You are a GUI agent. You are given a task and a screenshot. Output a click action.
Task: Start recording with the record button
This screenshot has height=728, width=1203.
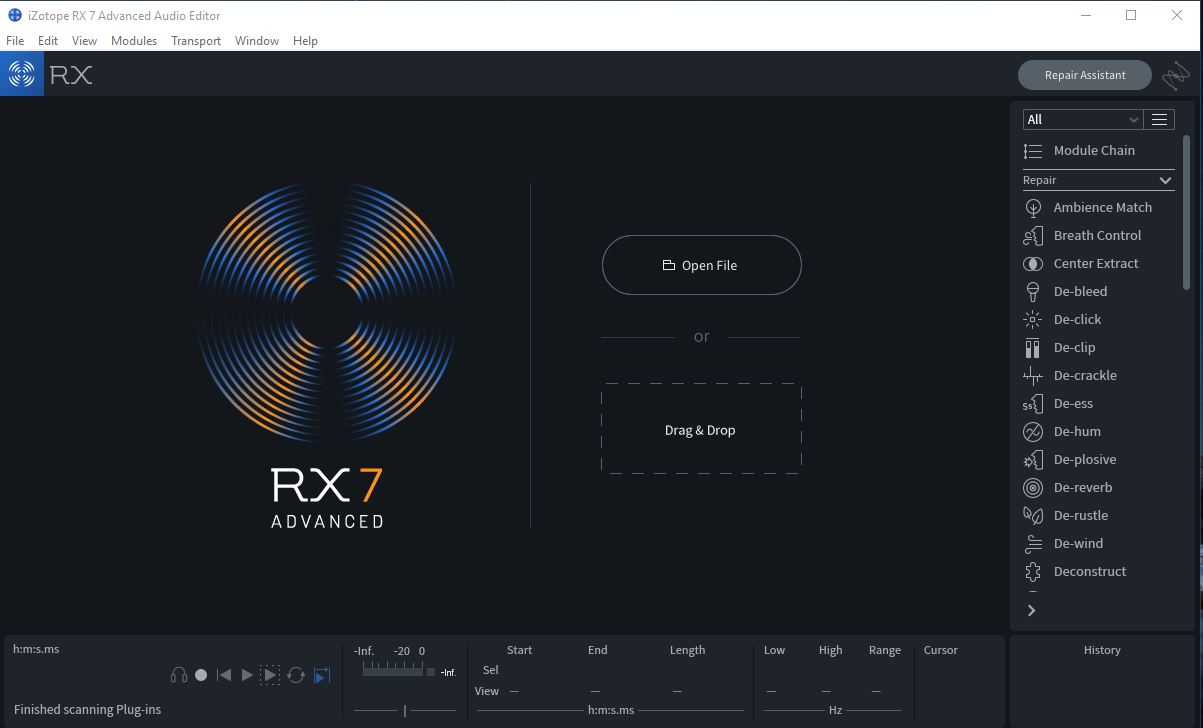click(x=201, y=675)
